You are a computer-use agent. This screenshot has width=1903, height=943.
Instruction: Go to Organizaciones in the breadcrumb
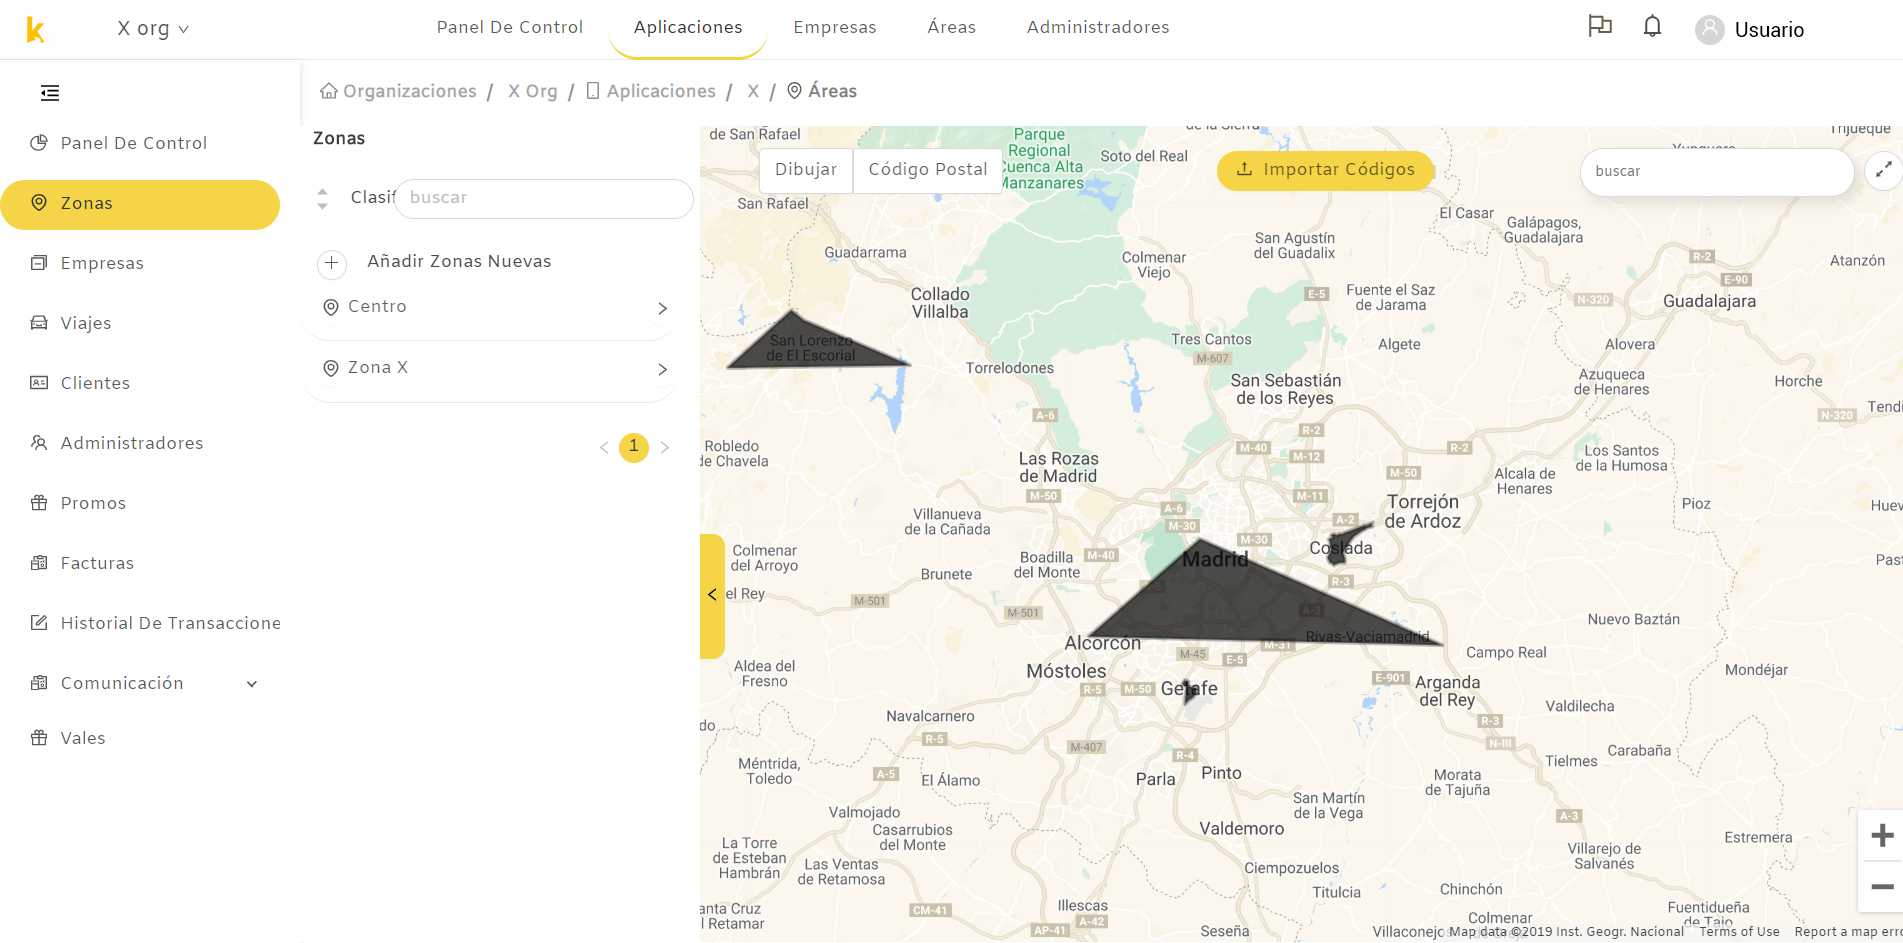coord(410,91)
